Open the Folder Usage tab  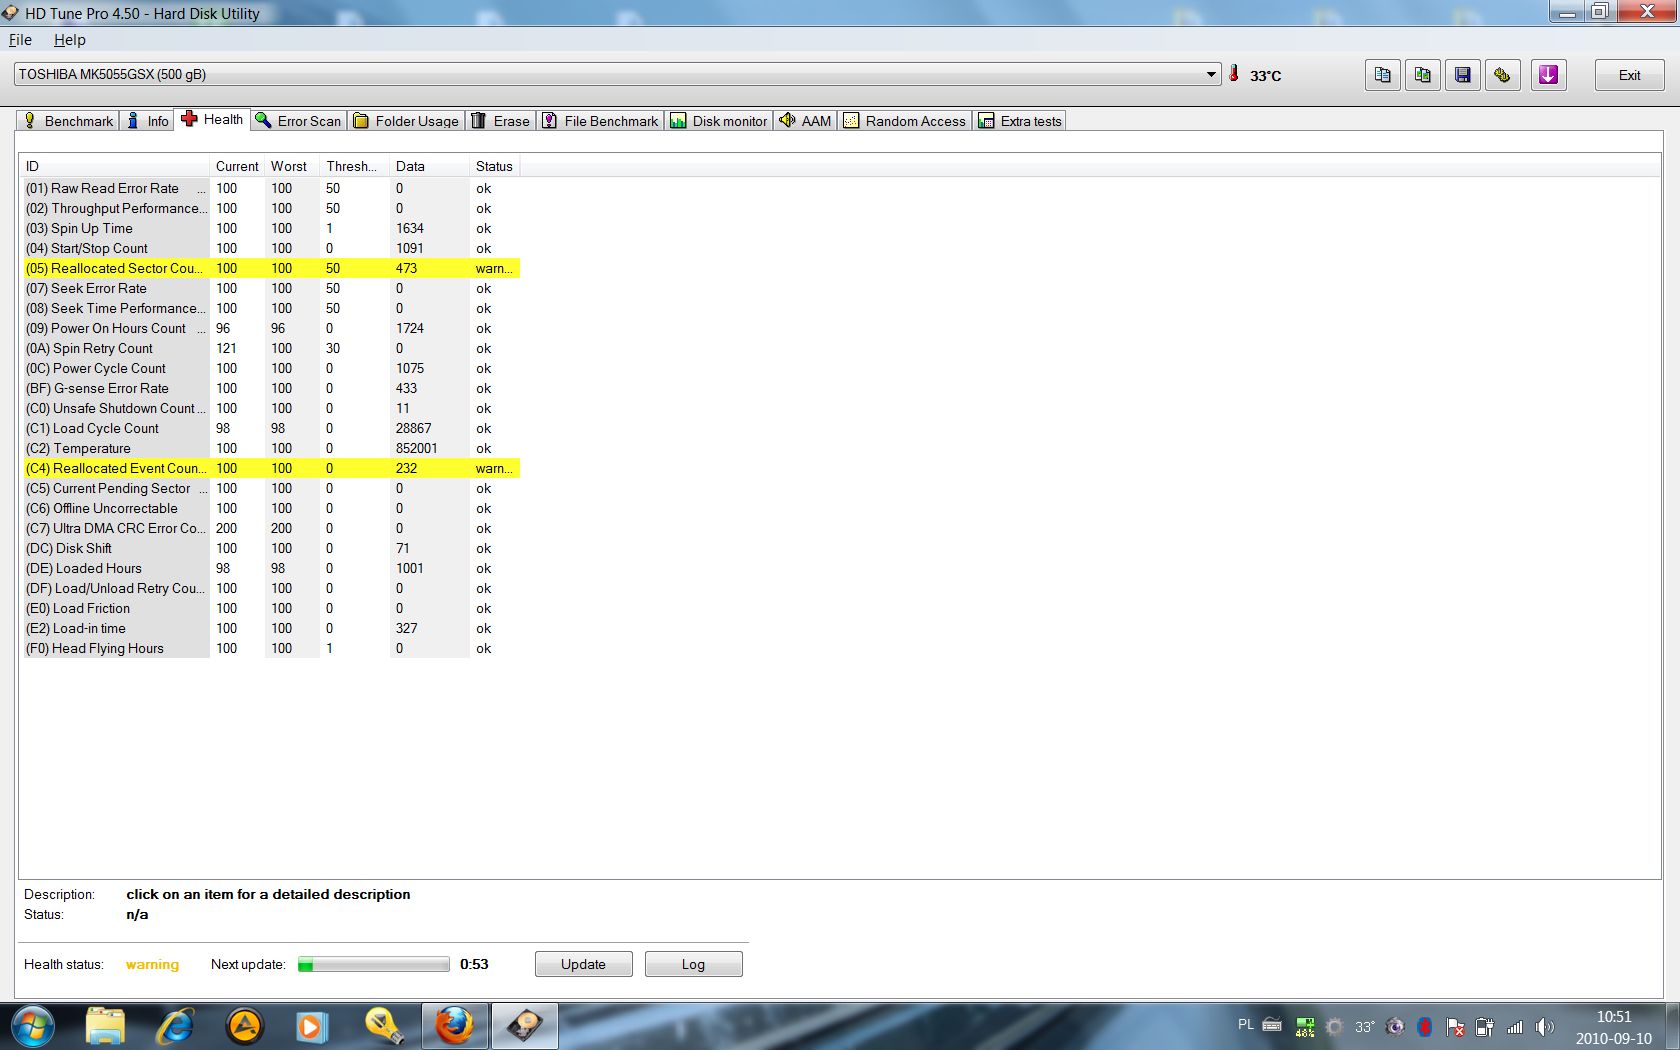click(x=406, y=121)
